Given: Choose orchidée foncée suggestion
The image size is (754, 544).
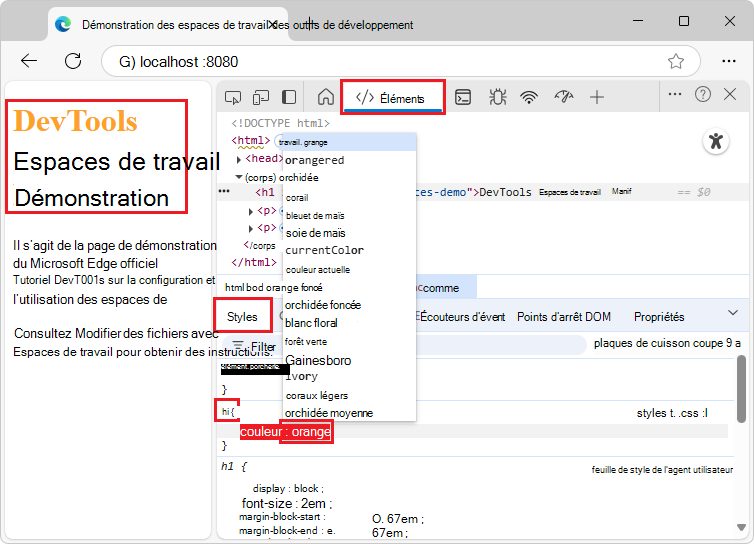Looking at the screenshot, I should (349, 305).
